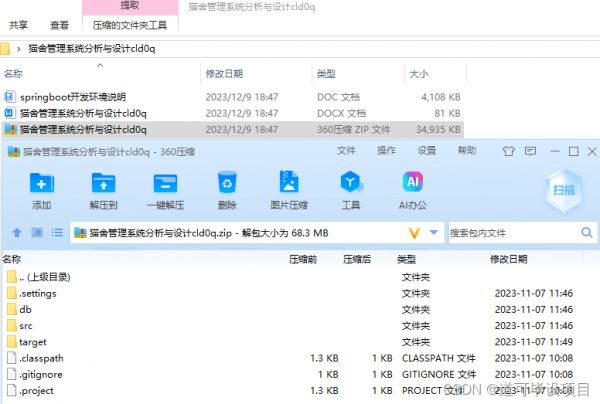Open the skin (shirt) icon in title bar
600x404 pixels.
(508, 152)
